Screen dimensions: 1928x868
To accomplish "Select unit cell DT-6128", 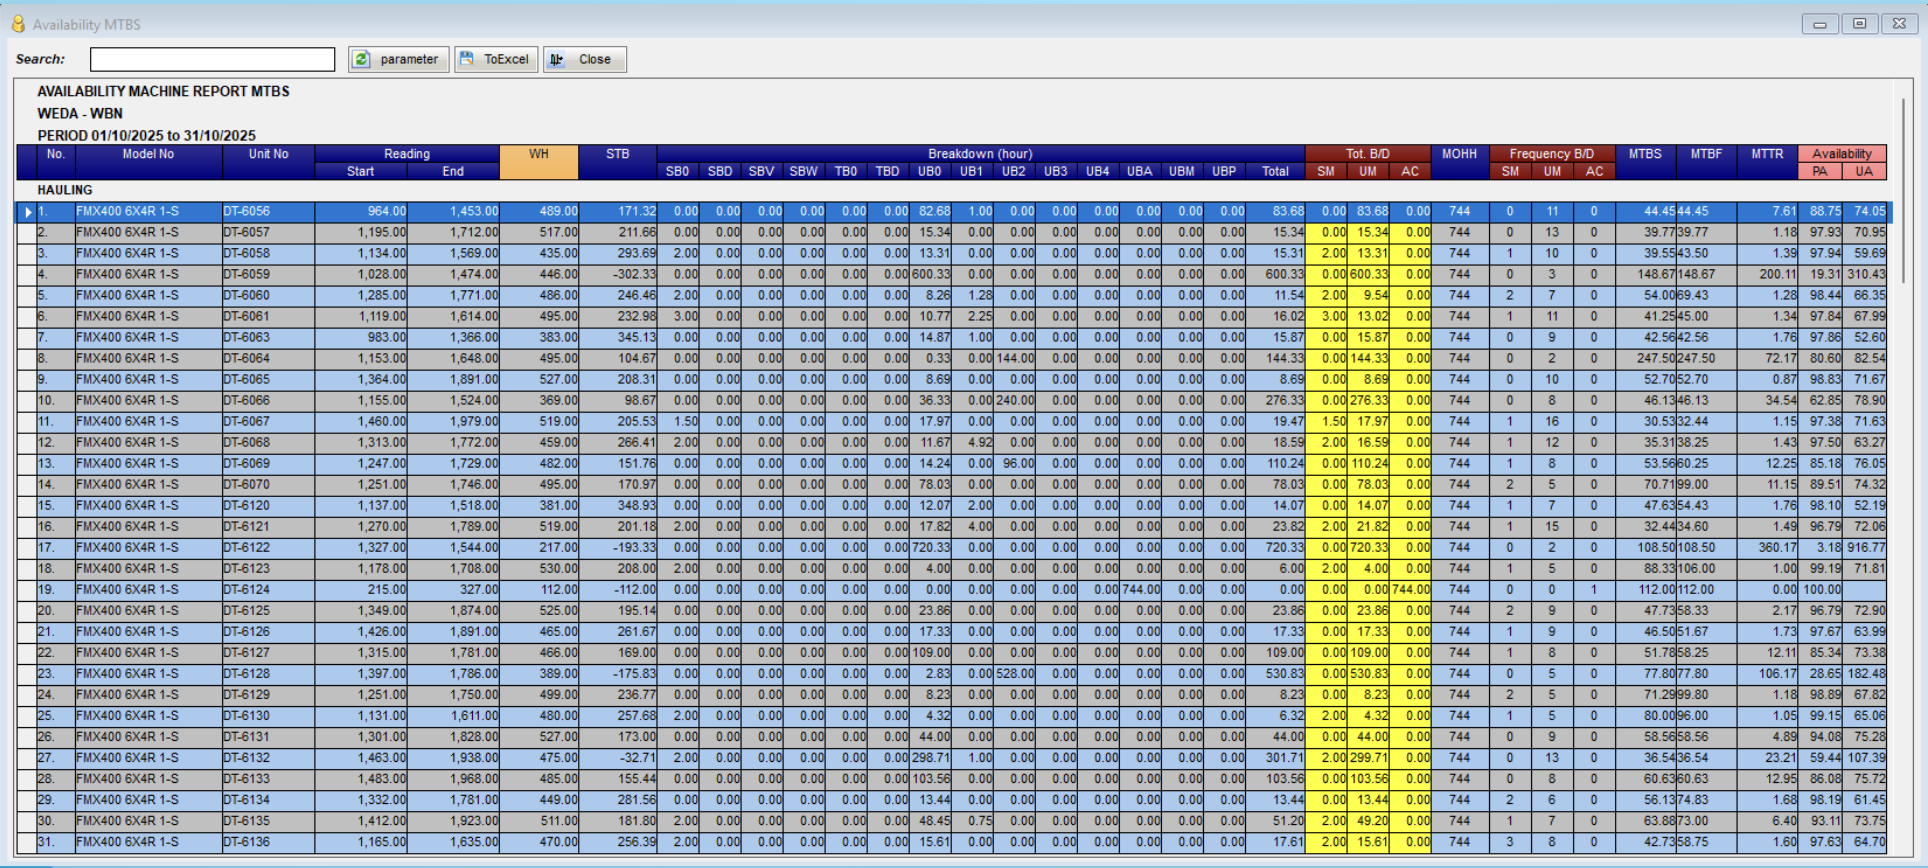I will coord(268,673).
